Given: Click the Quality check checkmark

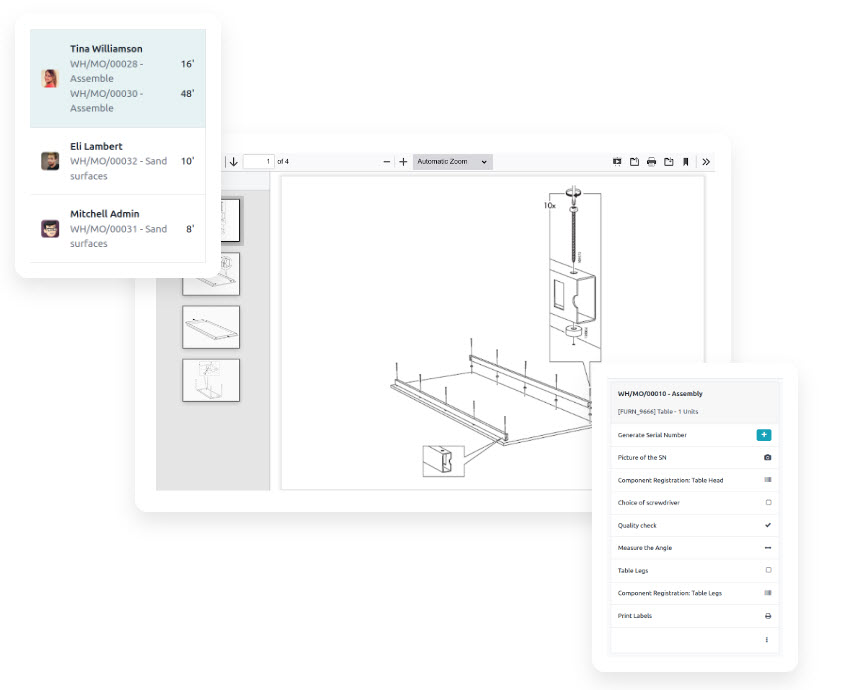Looking at the screenshot, I should 767,525.
